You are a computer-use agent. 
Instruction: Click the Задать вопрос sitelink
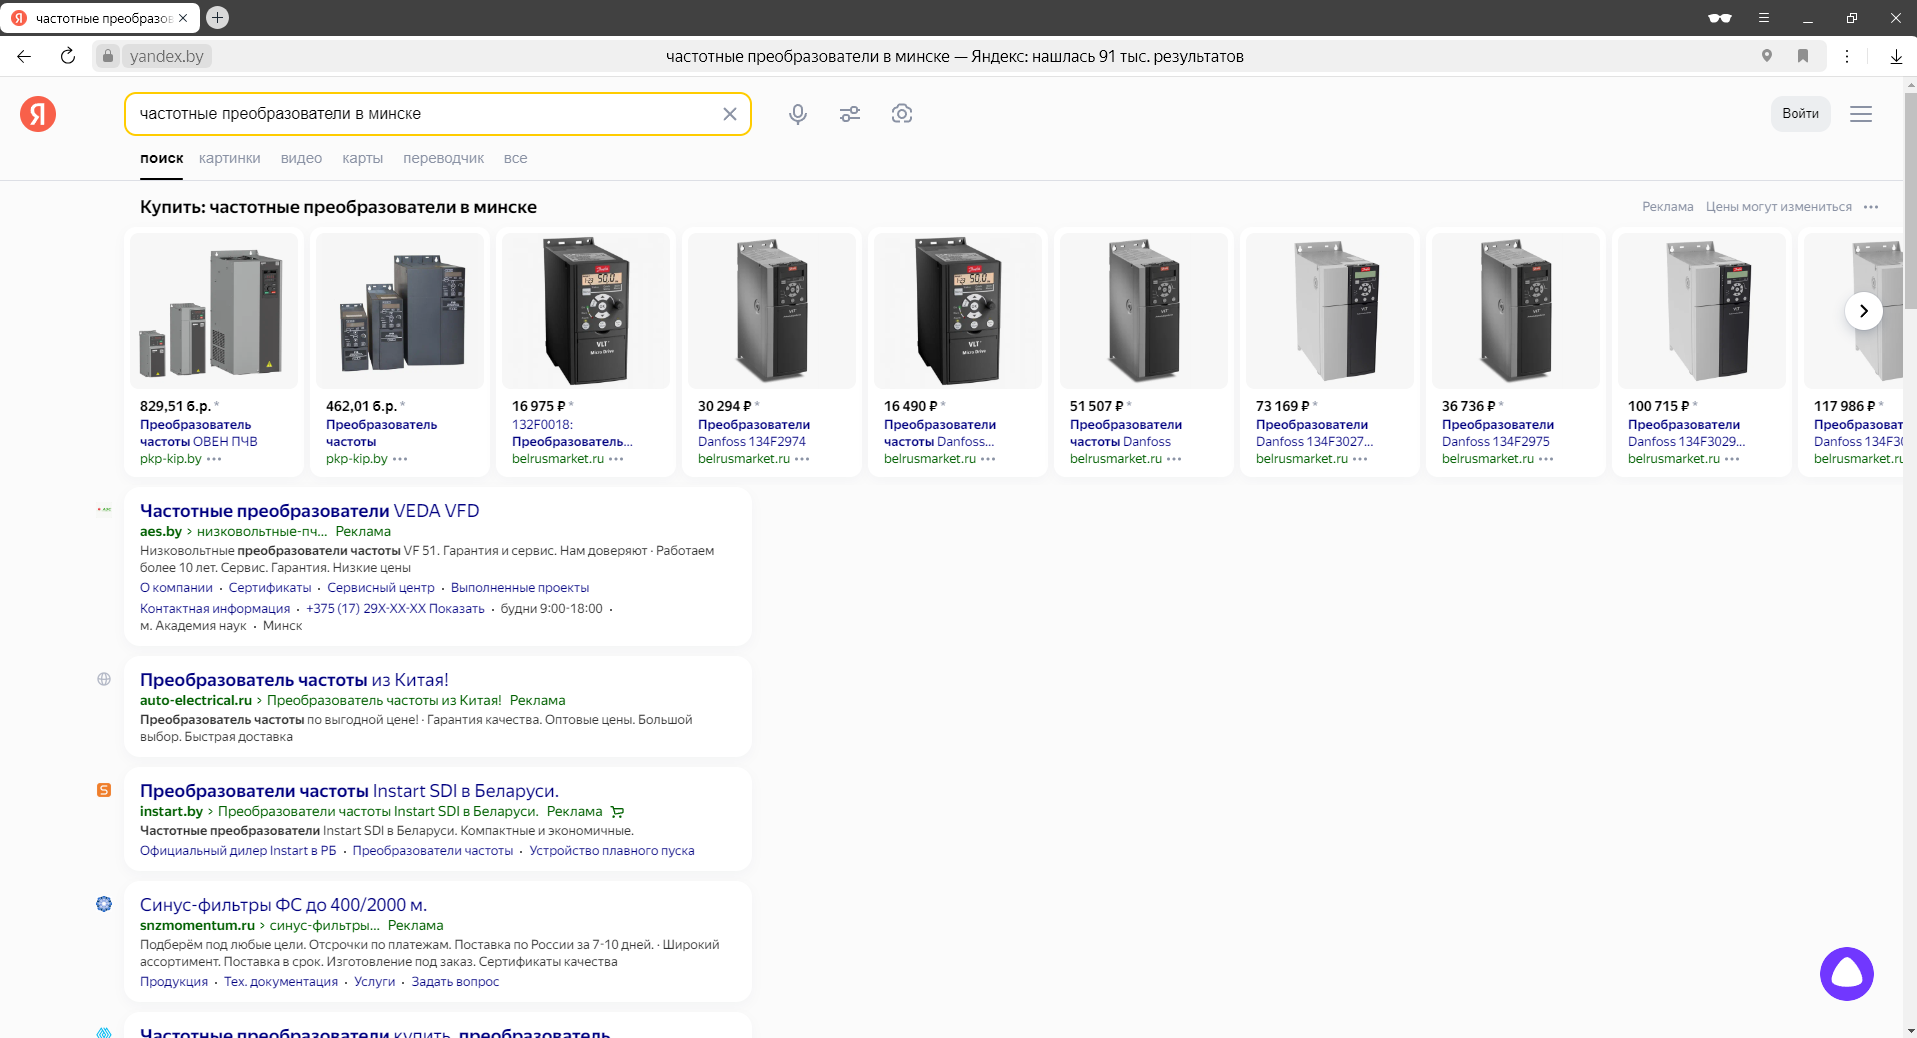coord(455,982)
